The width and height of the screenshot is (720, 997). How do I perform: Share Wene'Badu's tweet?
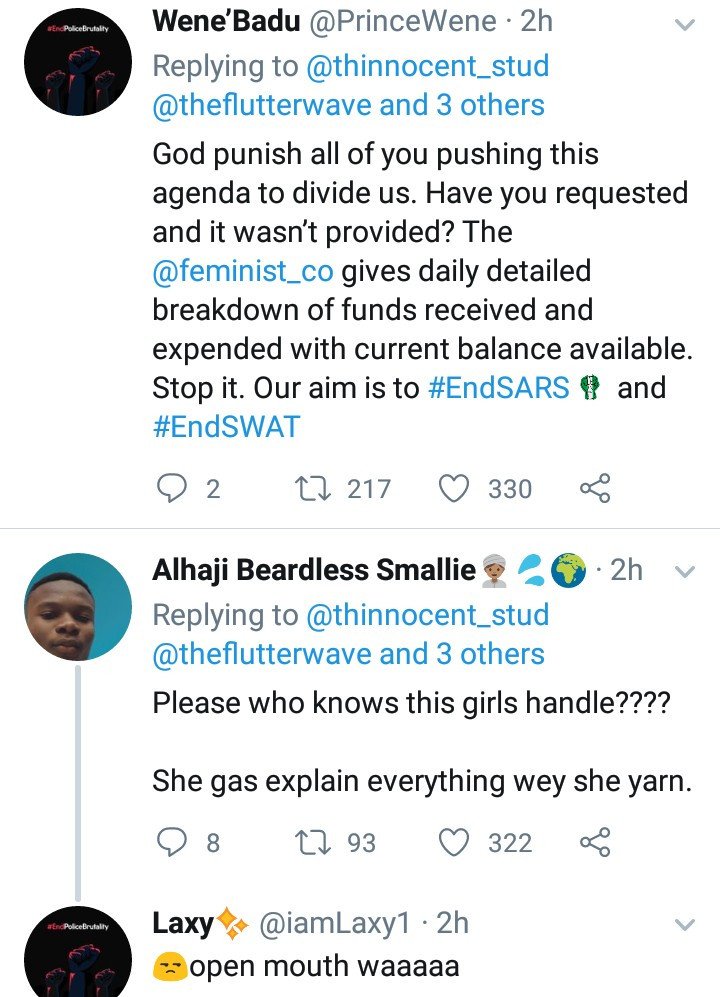(x=594, y=488)
